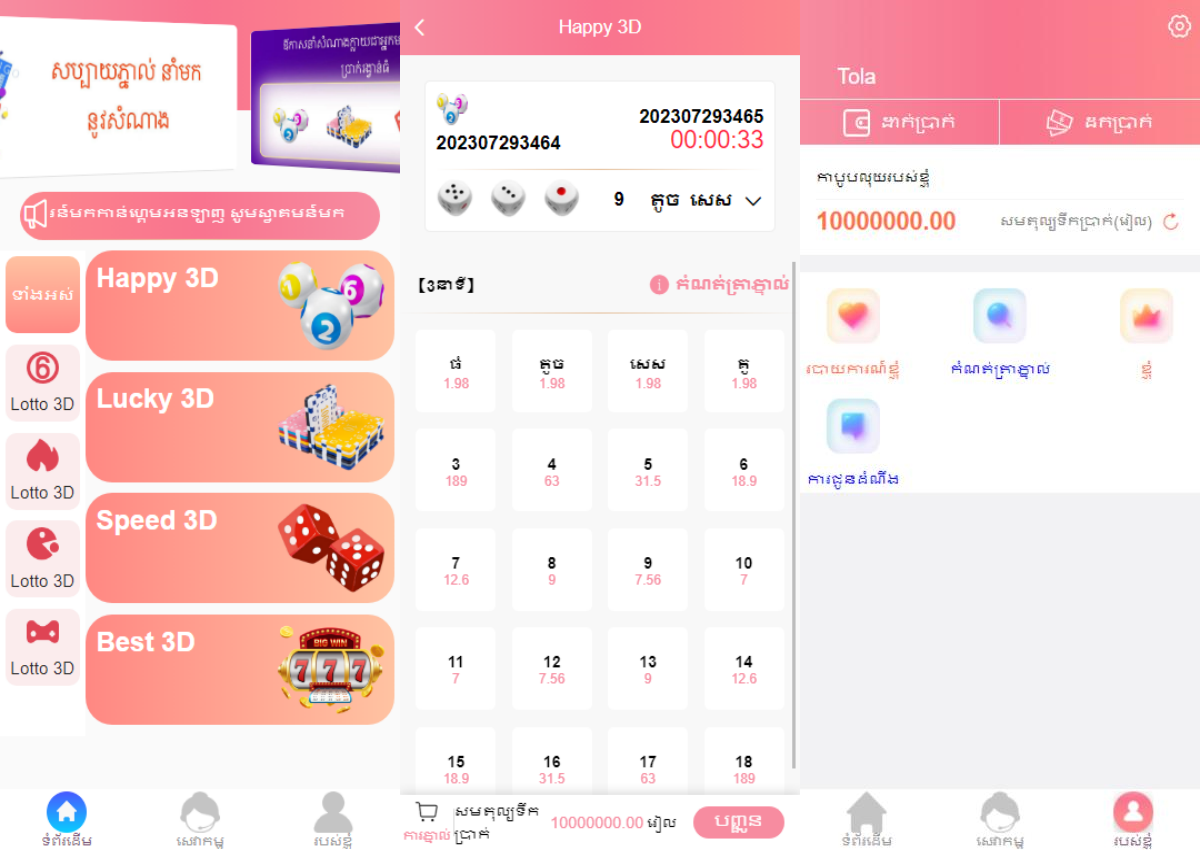1200x850 pixels.
Task: Pick bet number 3 with odds 189
Action: [x=456, y=471]
